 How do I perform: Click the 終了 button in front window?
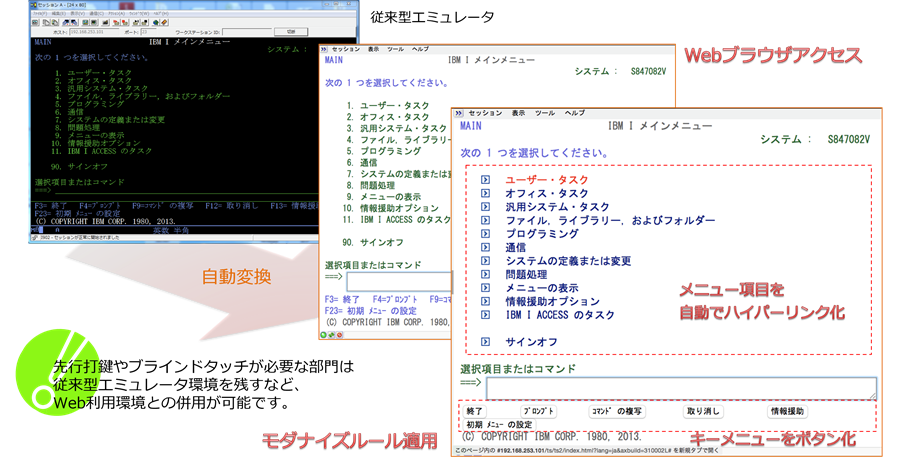[x=475, y=411]
